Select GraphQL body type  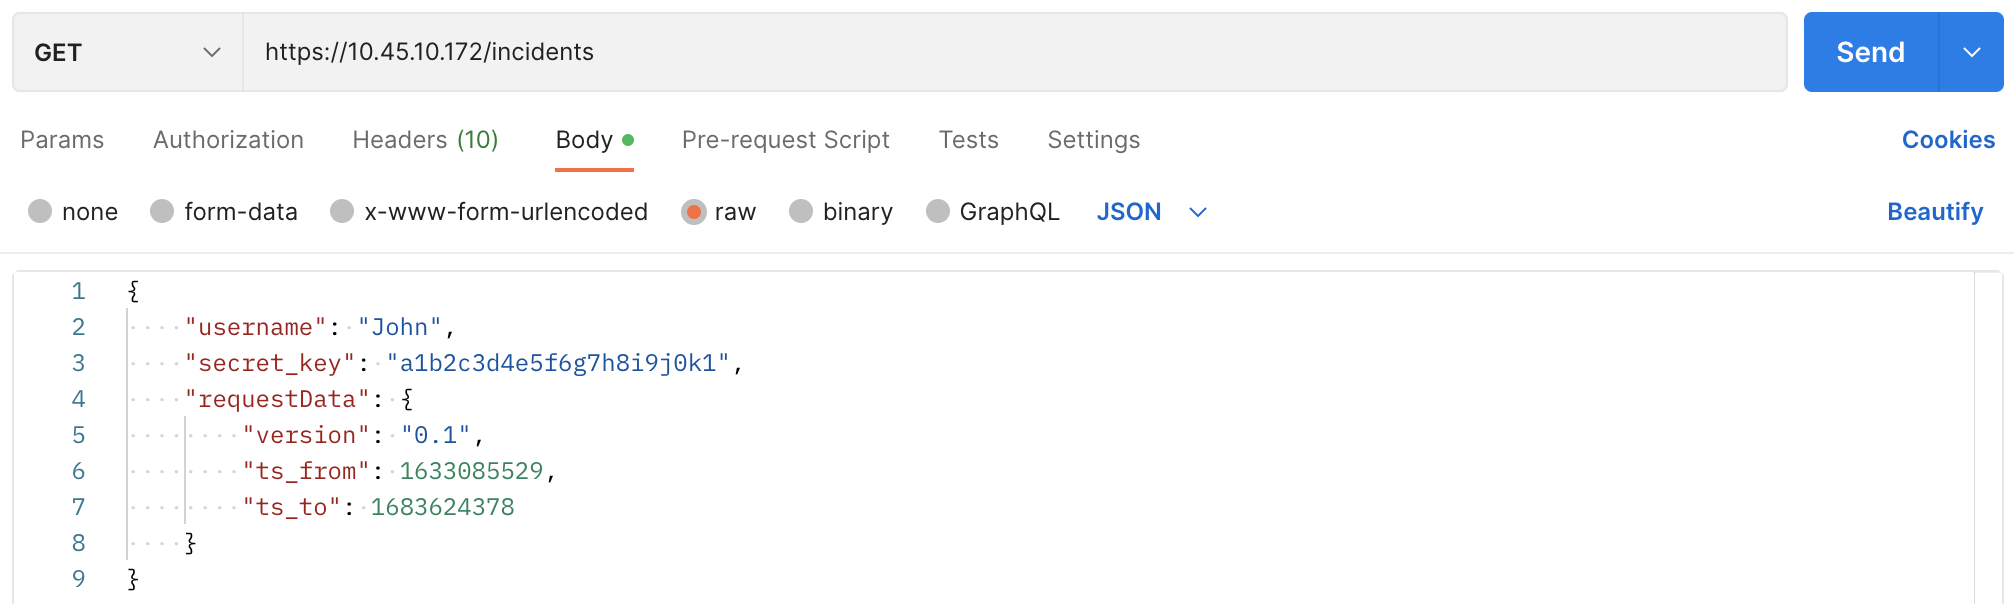click(938, 212)
